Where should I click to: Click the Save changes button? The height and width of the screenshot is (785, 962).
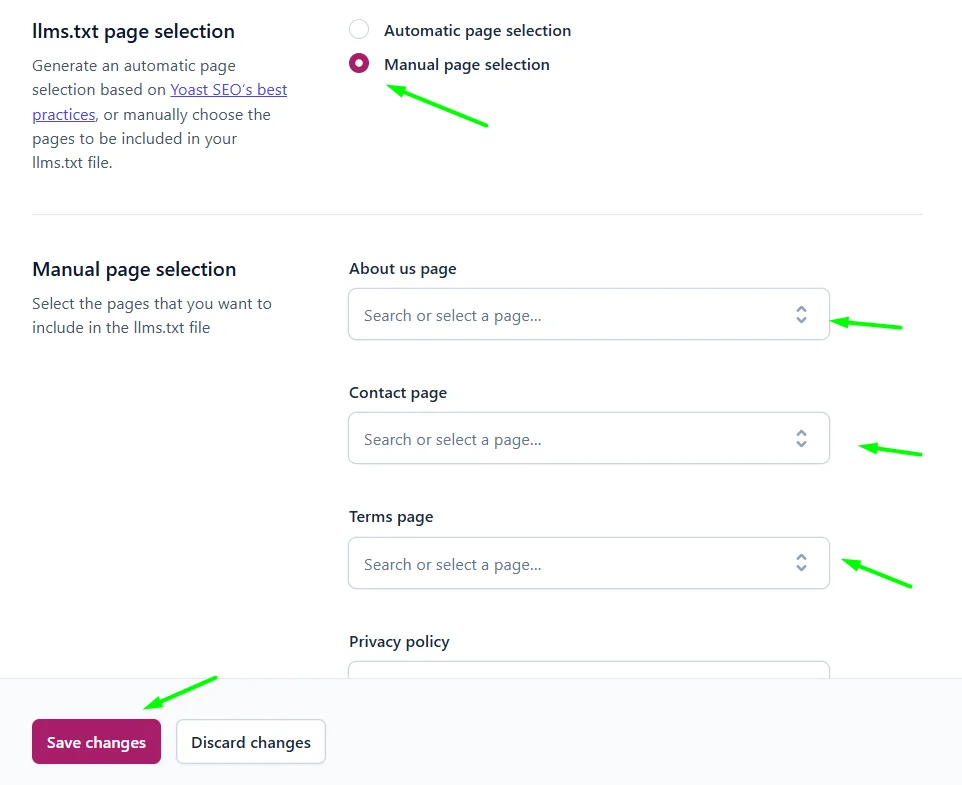pyautogui.click(x=95, y=741)
